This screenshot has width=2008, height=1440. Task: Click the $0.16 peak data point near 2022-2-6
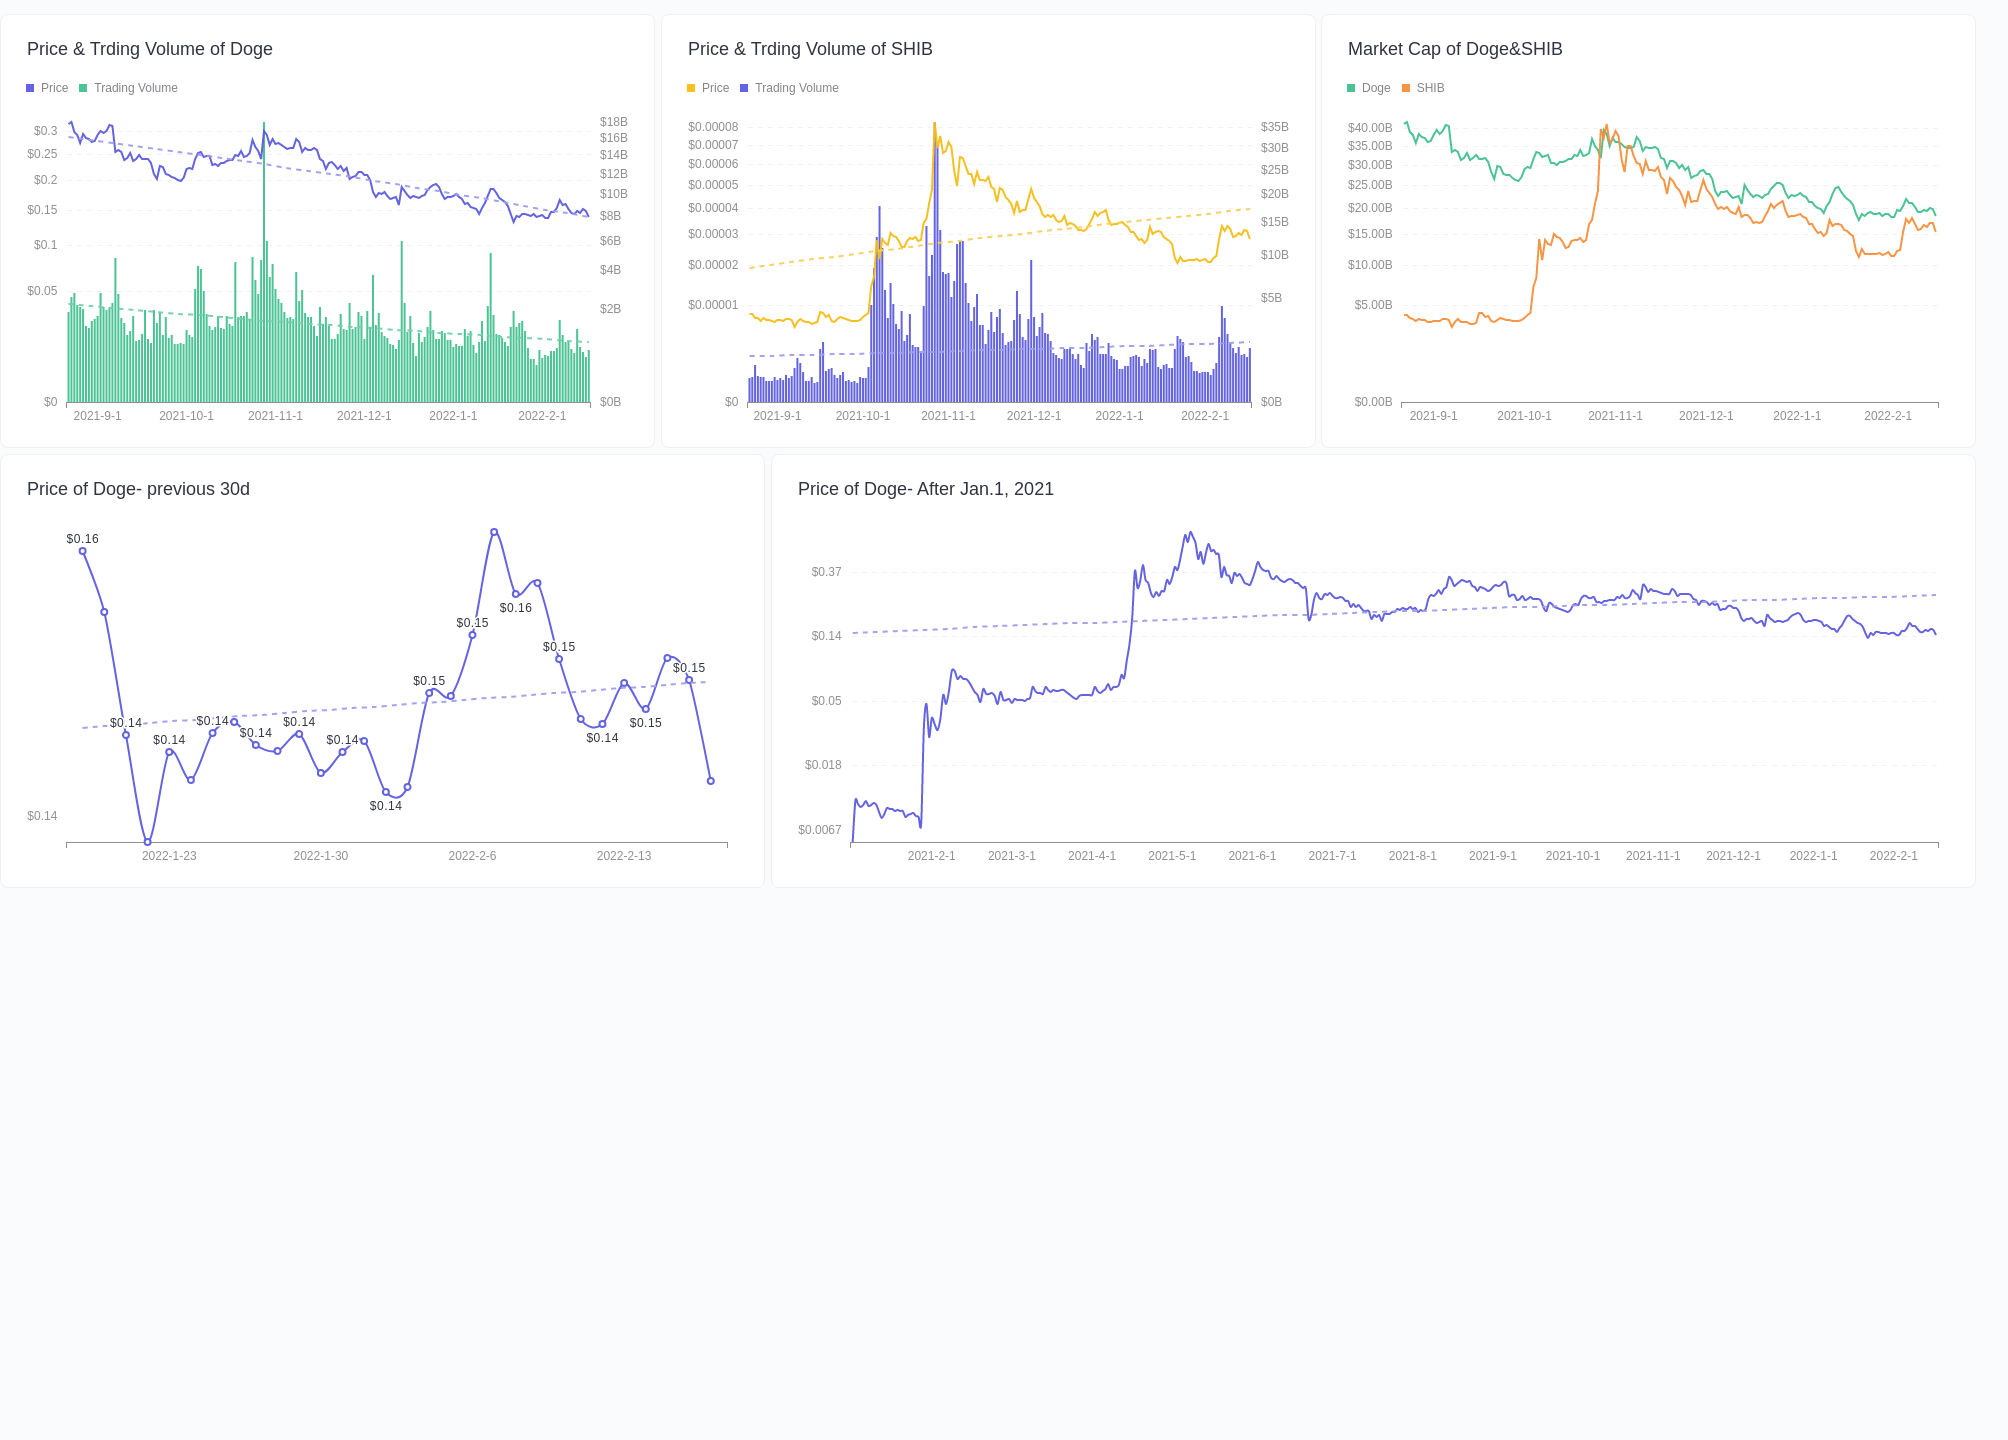(x=494, y=531)
